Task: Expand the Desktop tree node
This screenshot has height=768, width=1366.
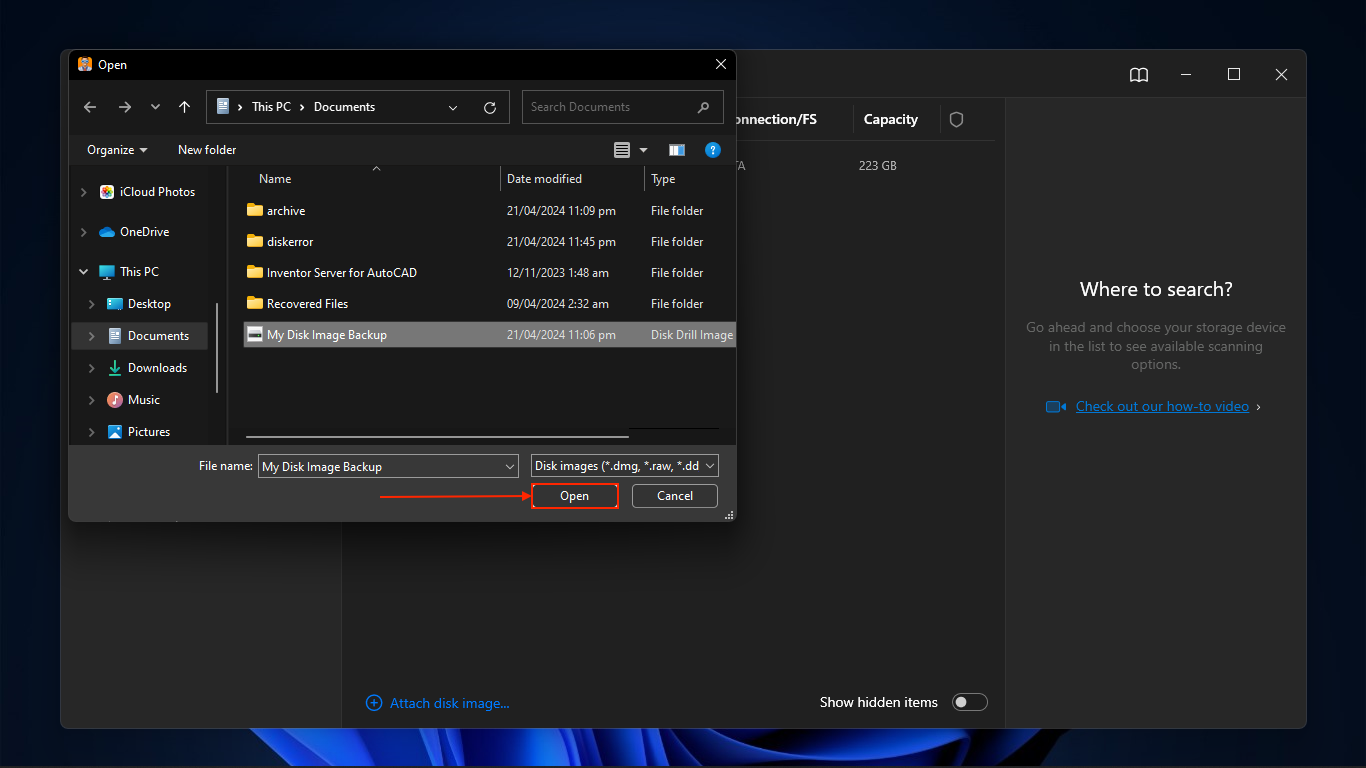Action: click(x=92, y=304)
